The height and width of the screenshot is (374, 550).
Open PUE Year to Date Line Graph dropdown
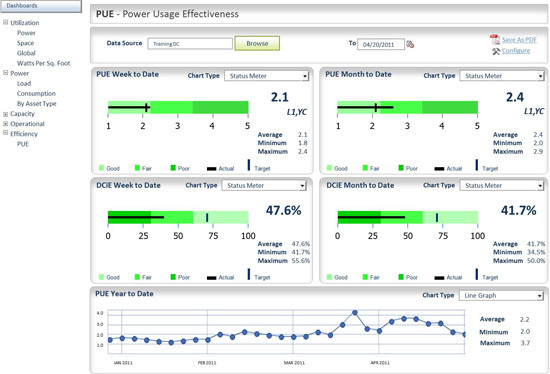coord(502,295)
